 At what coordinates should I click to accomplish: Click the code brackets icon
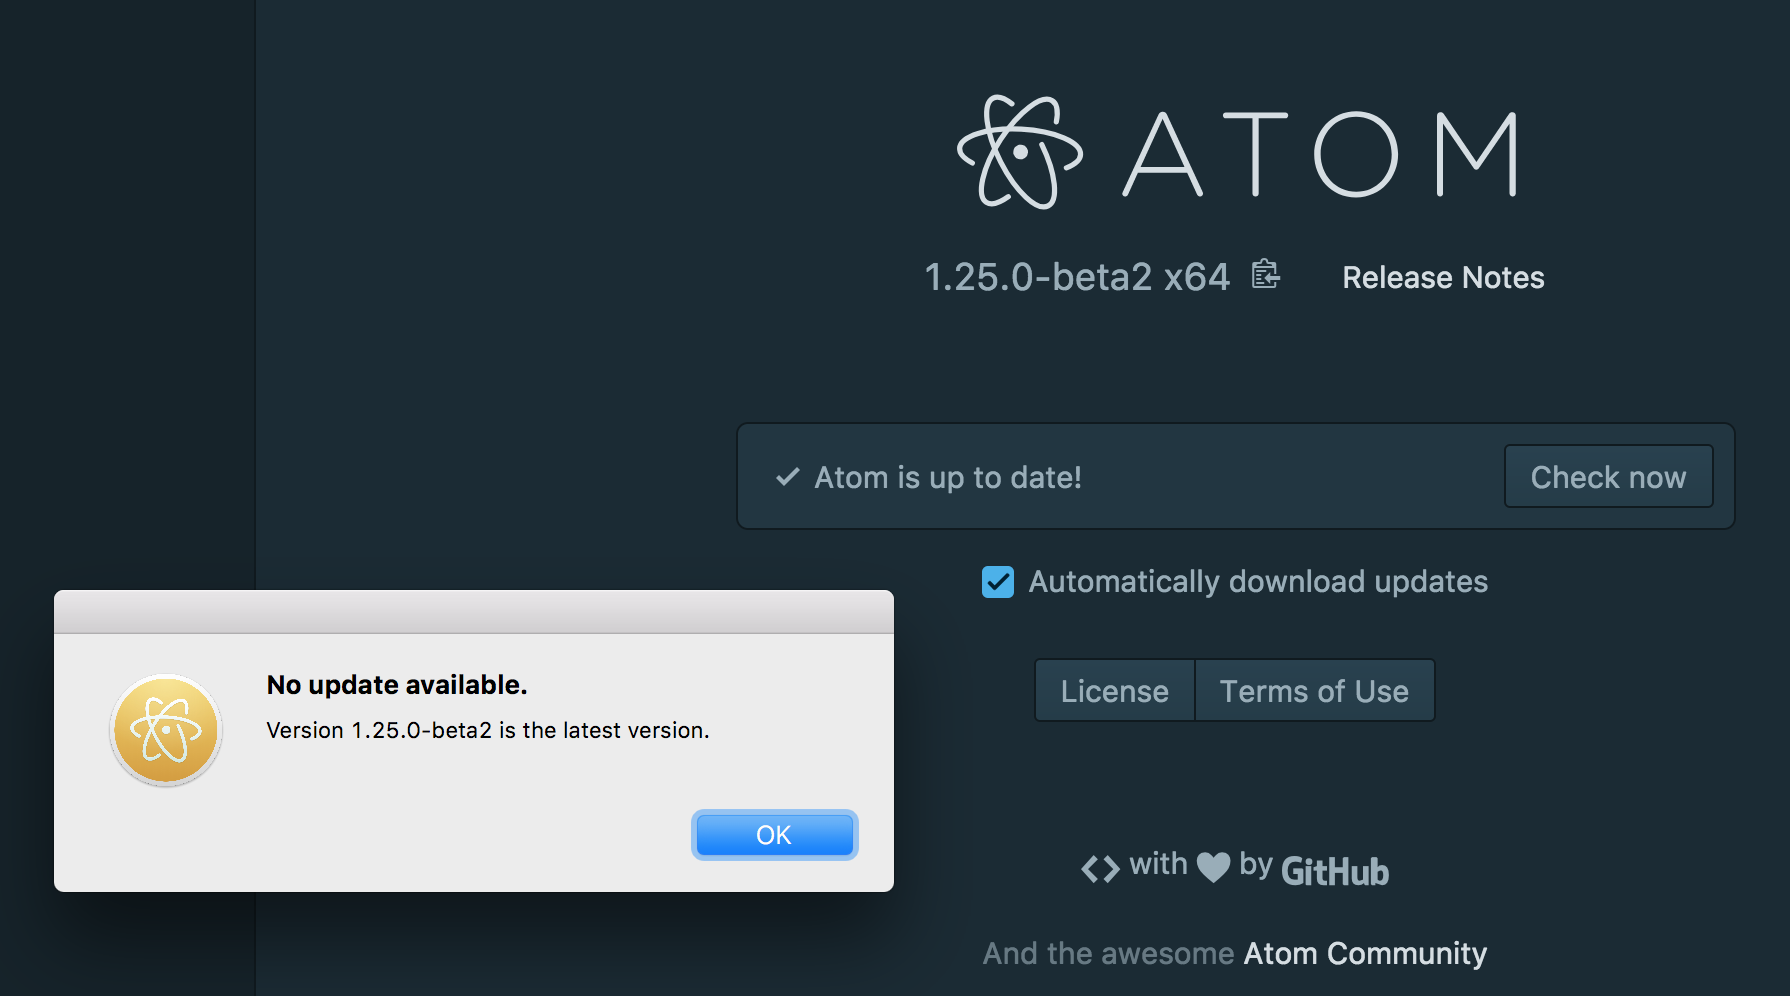pos(1100,869)
